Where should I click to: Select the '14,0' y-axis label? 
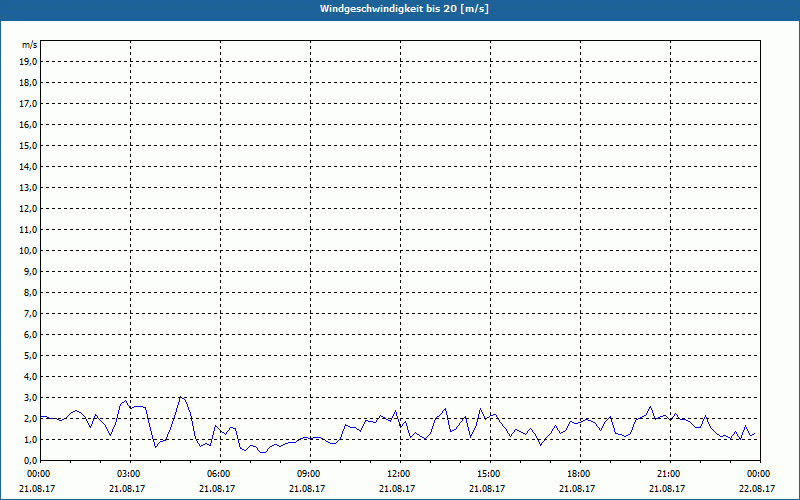coord(28,166)
